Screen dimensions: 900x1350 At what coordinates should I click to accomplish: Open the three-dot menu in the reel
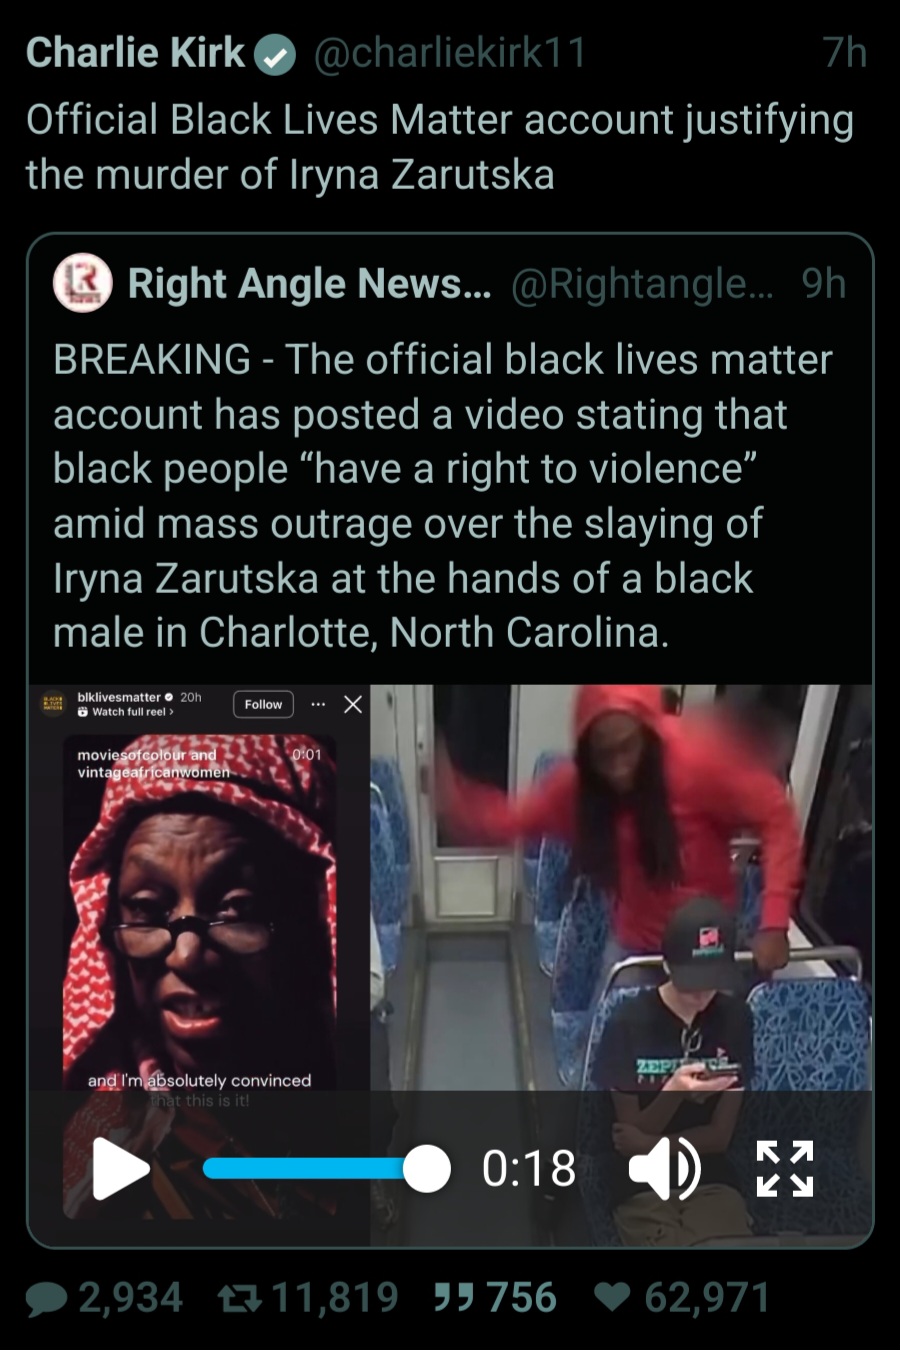click(x=318, y=704)
